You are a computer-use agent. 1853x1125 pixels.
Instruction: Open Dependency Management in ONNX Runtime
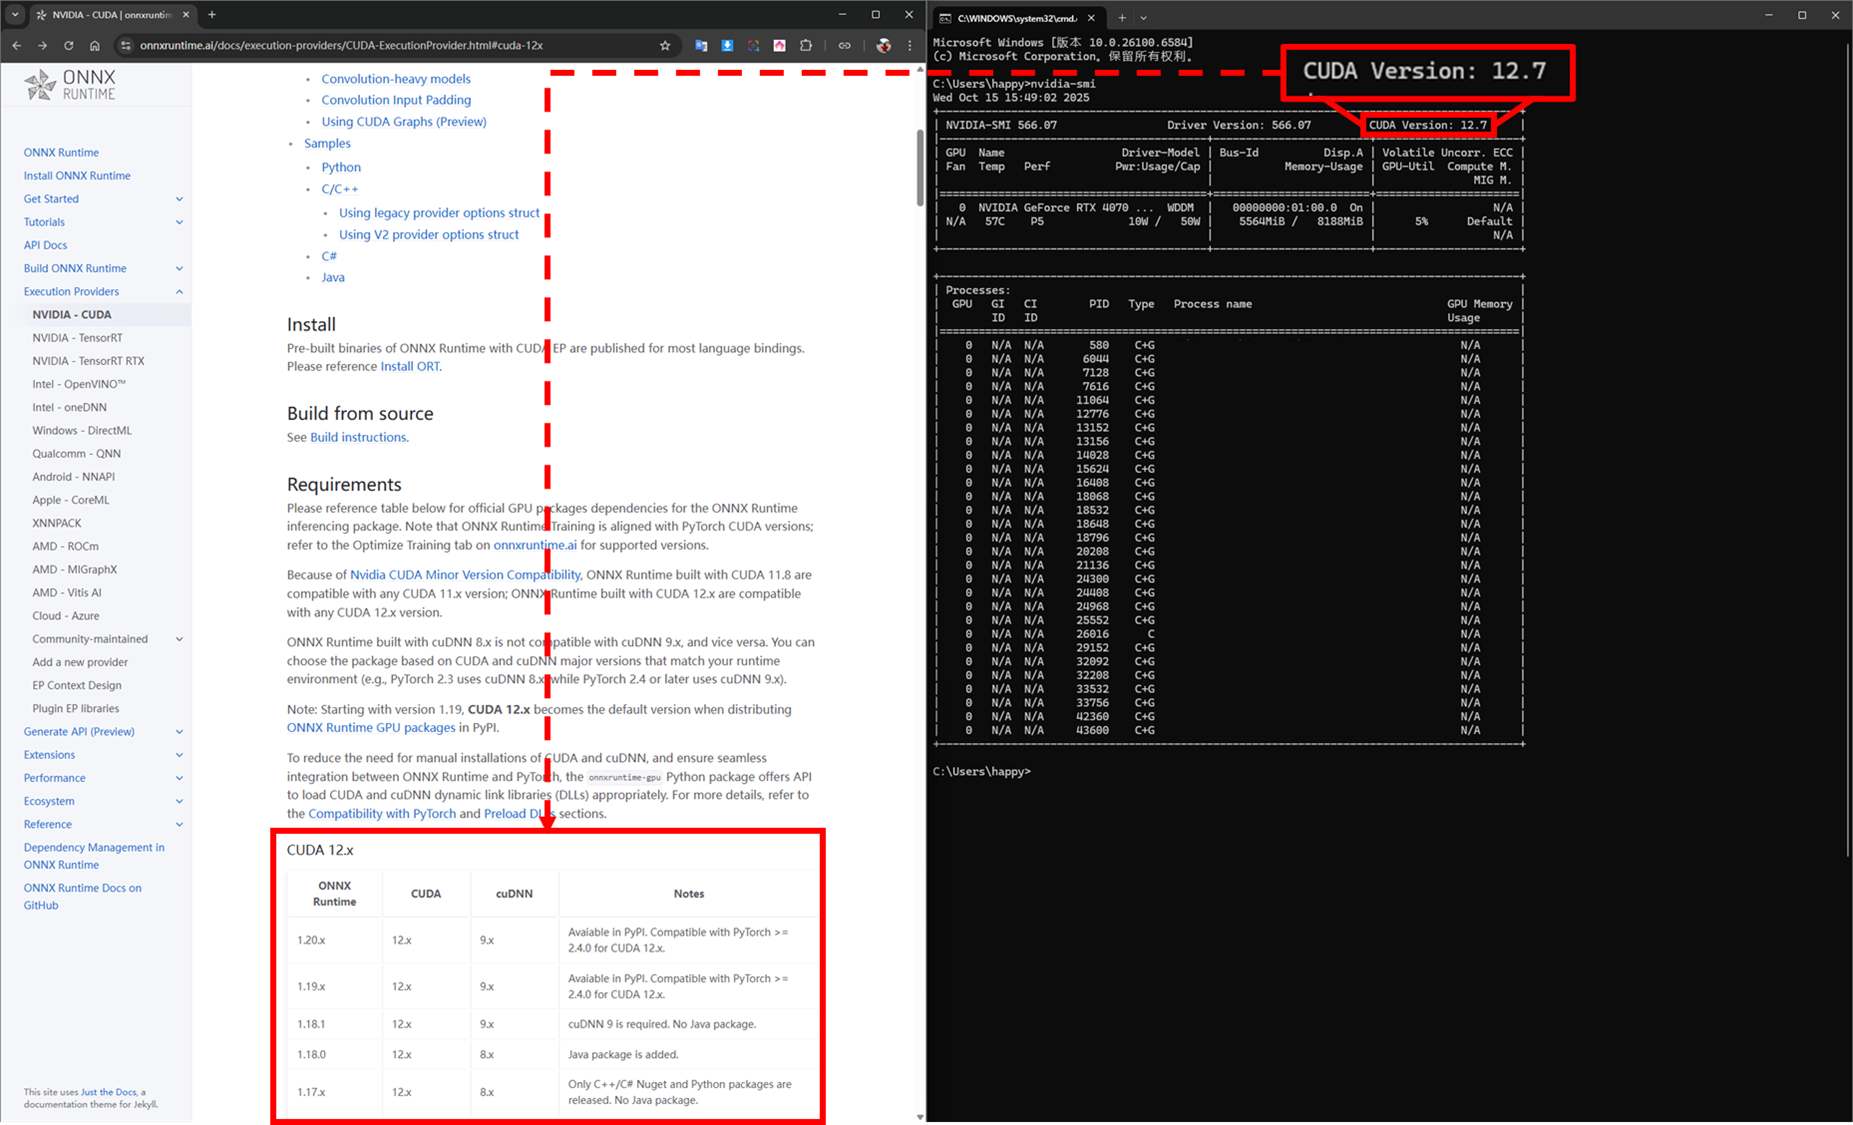[94, 856]
